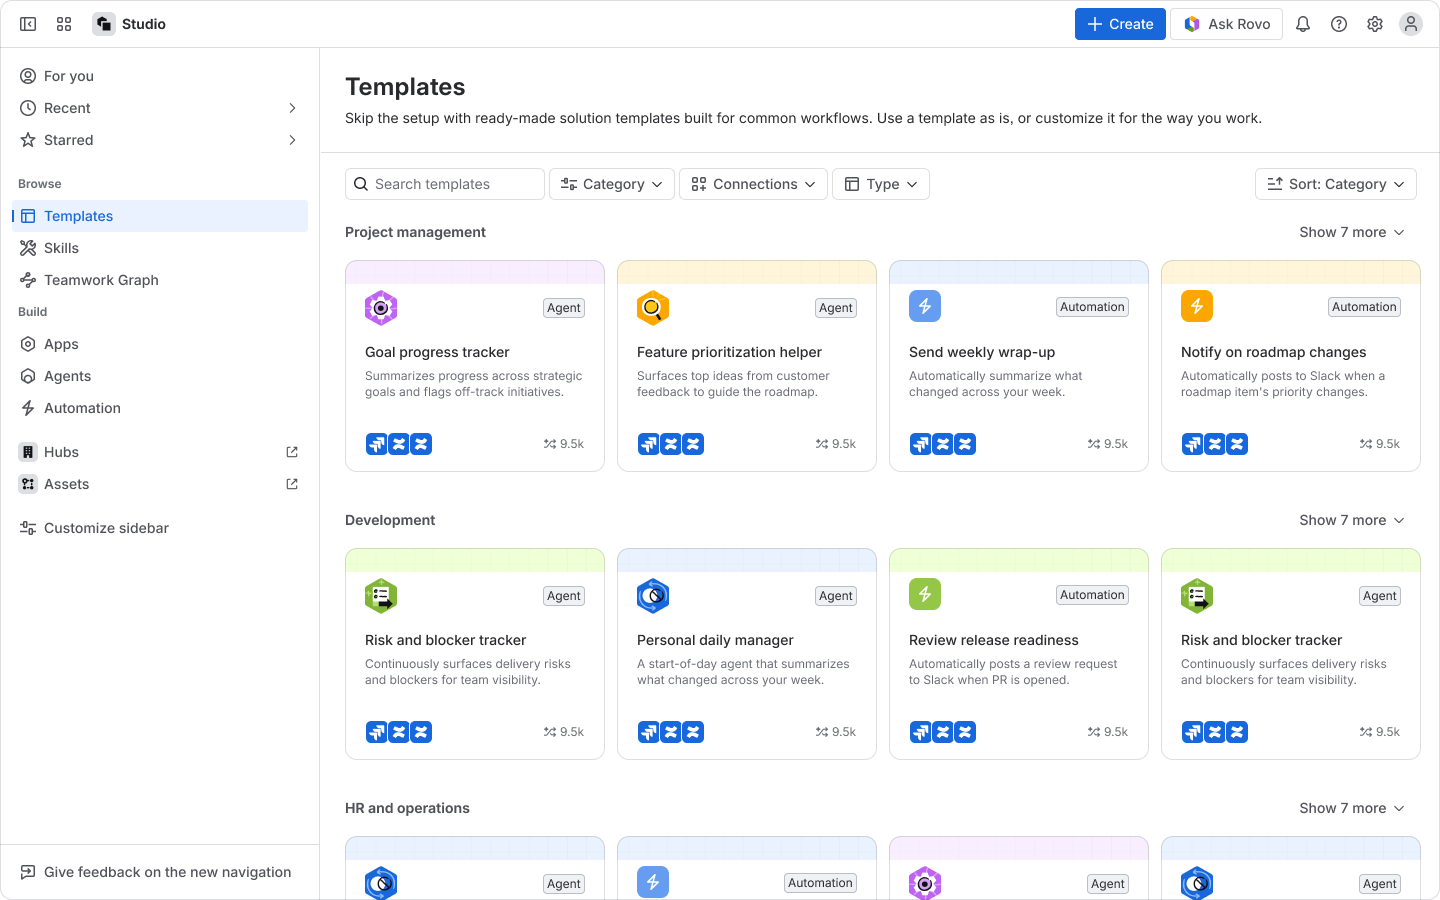The image size is (1440, 900).
Task: Expand the Starred chevron
Action: pyautogui.click(x=292, y=140)
